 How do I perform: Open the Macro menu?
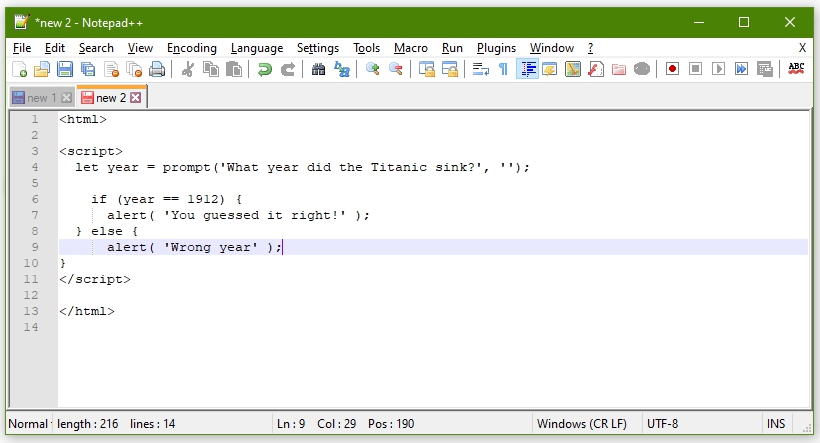(411, 48)
